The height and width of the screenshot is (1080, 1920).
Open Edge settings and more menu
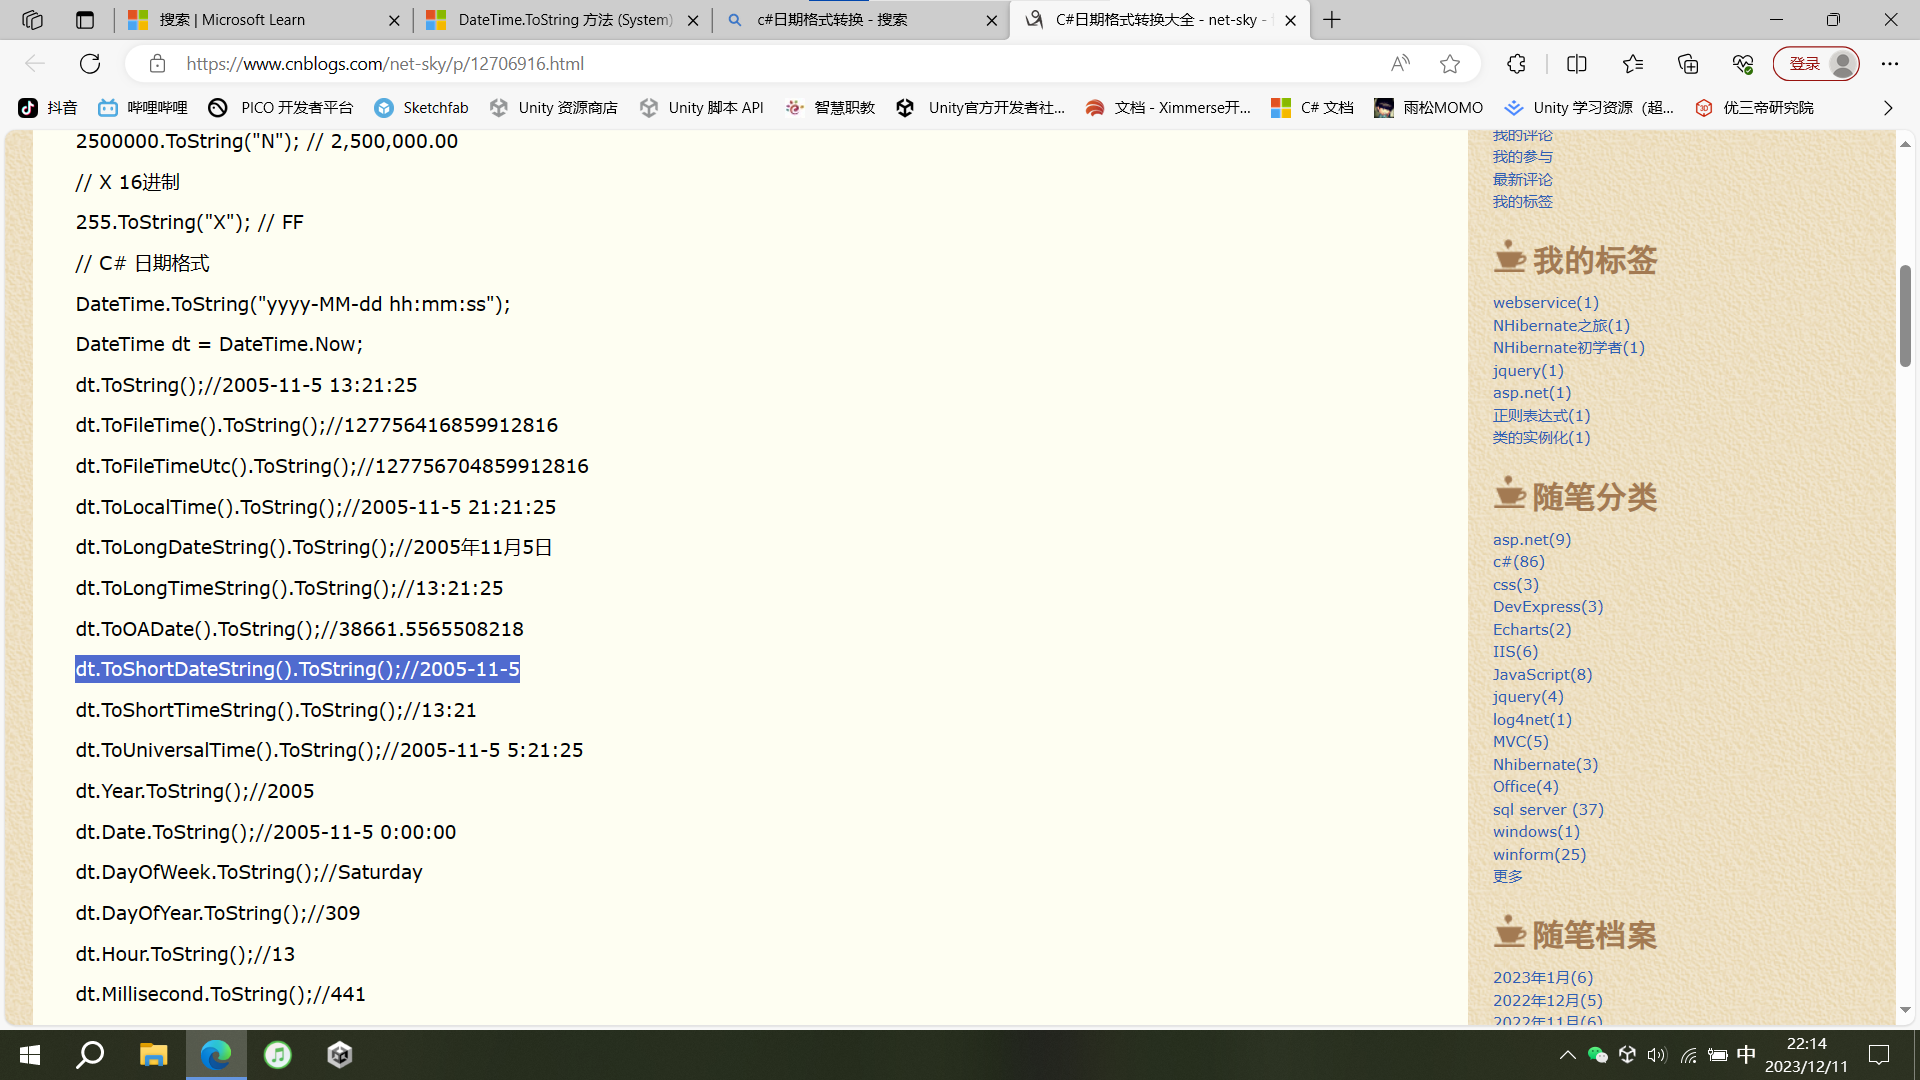[1889, 64]
